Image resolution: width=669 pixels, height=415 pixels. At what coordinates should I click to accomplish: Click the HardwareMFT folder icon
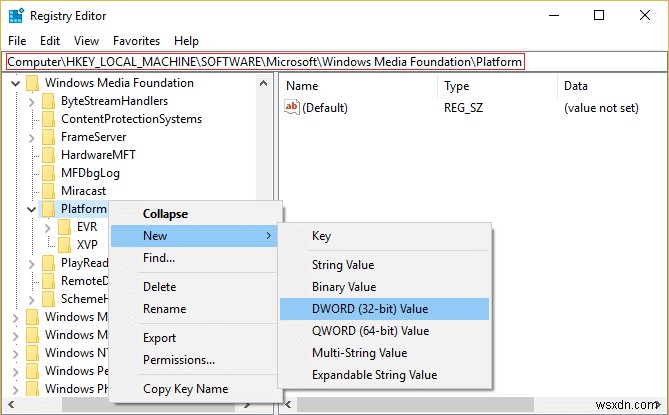(49, 155)
